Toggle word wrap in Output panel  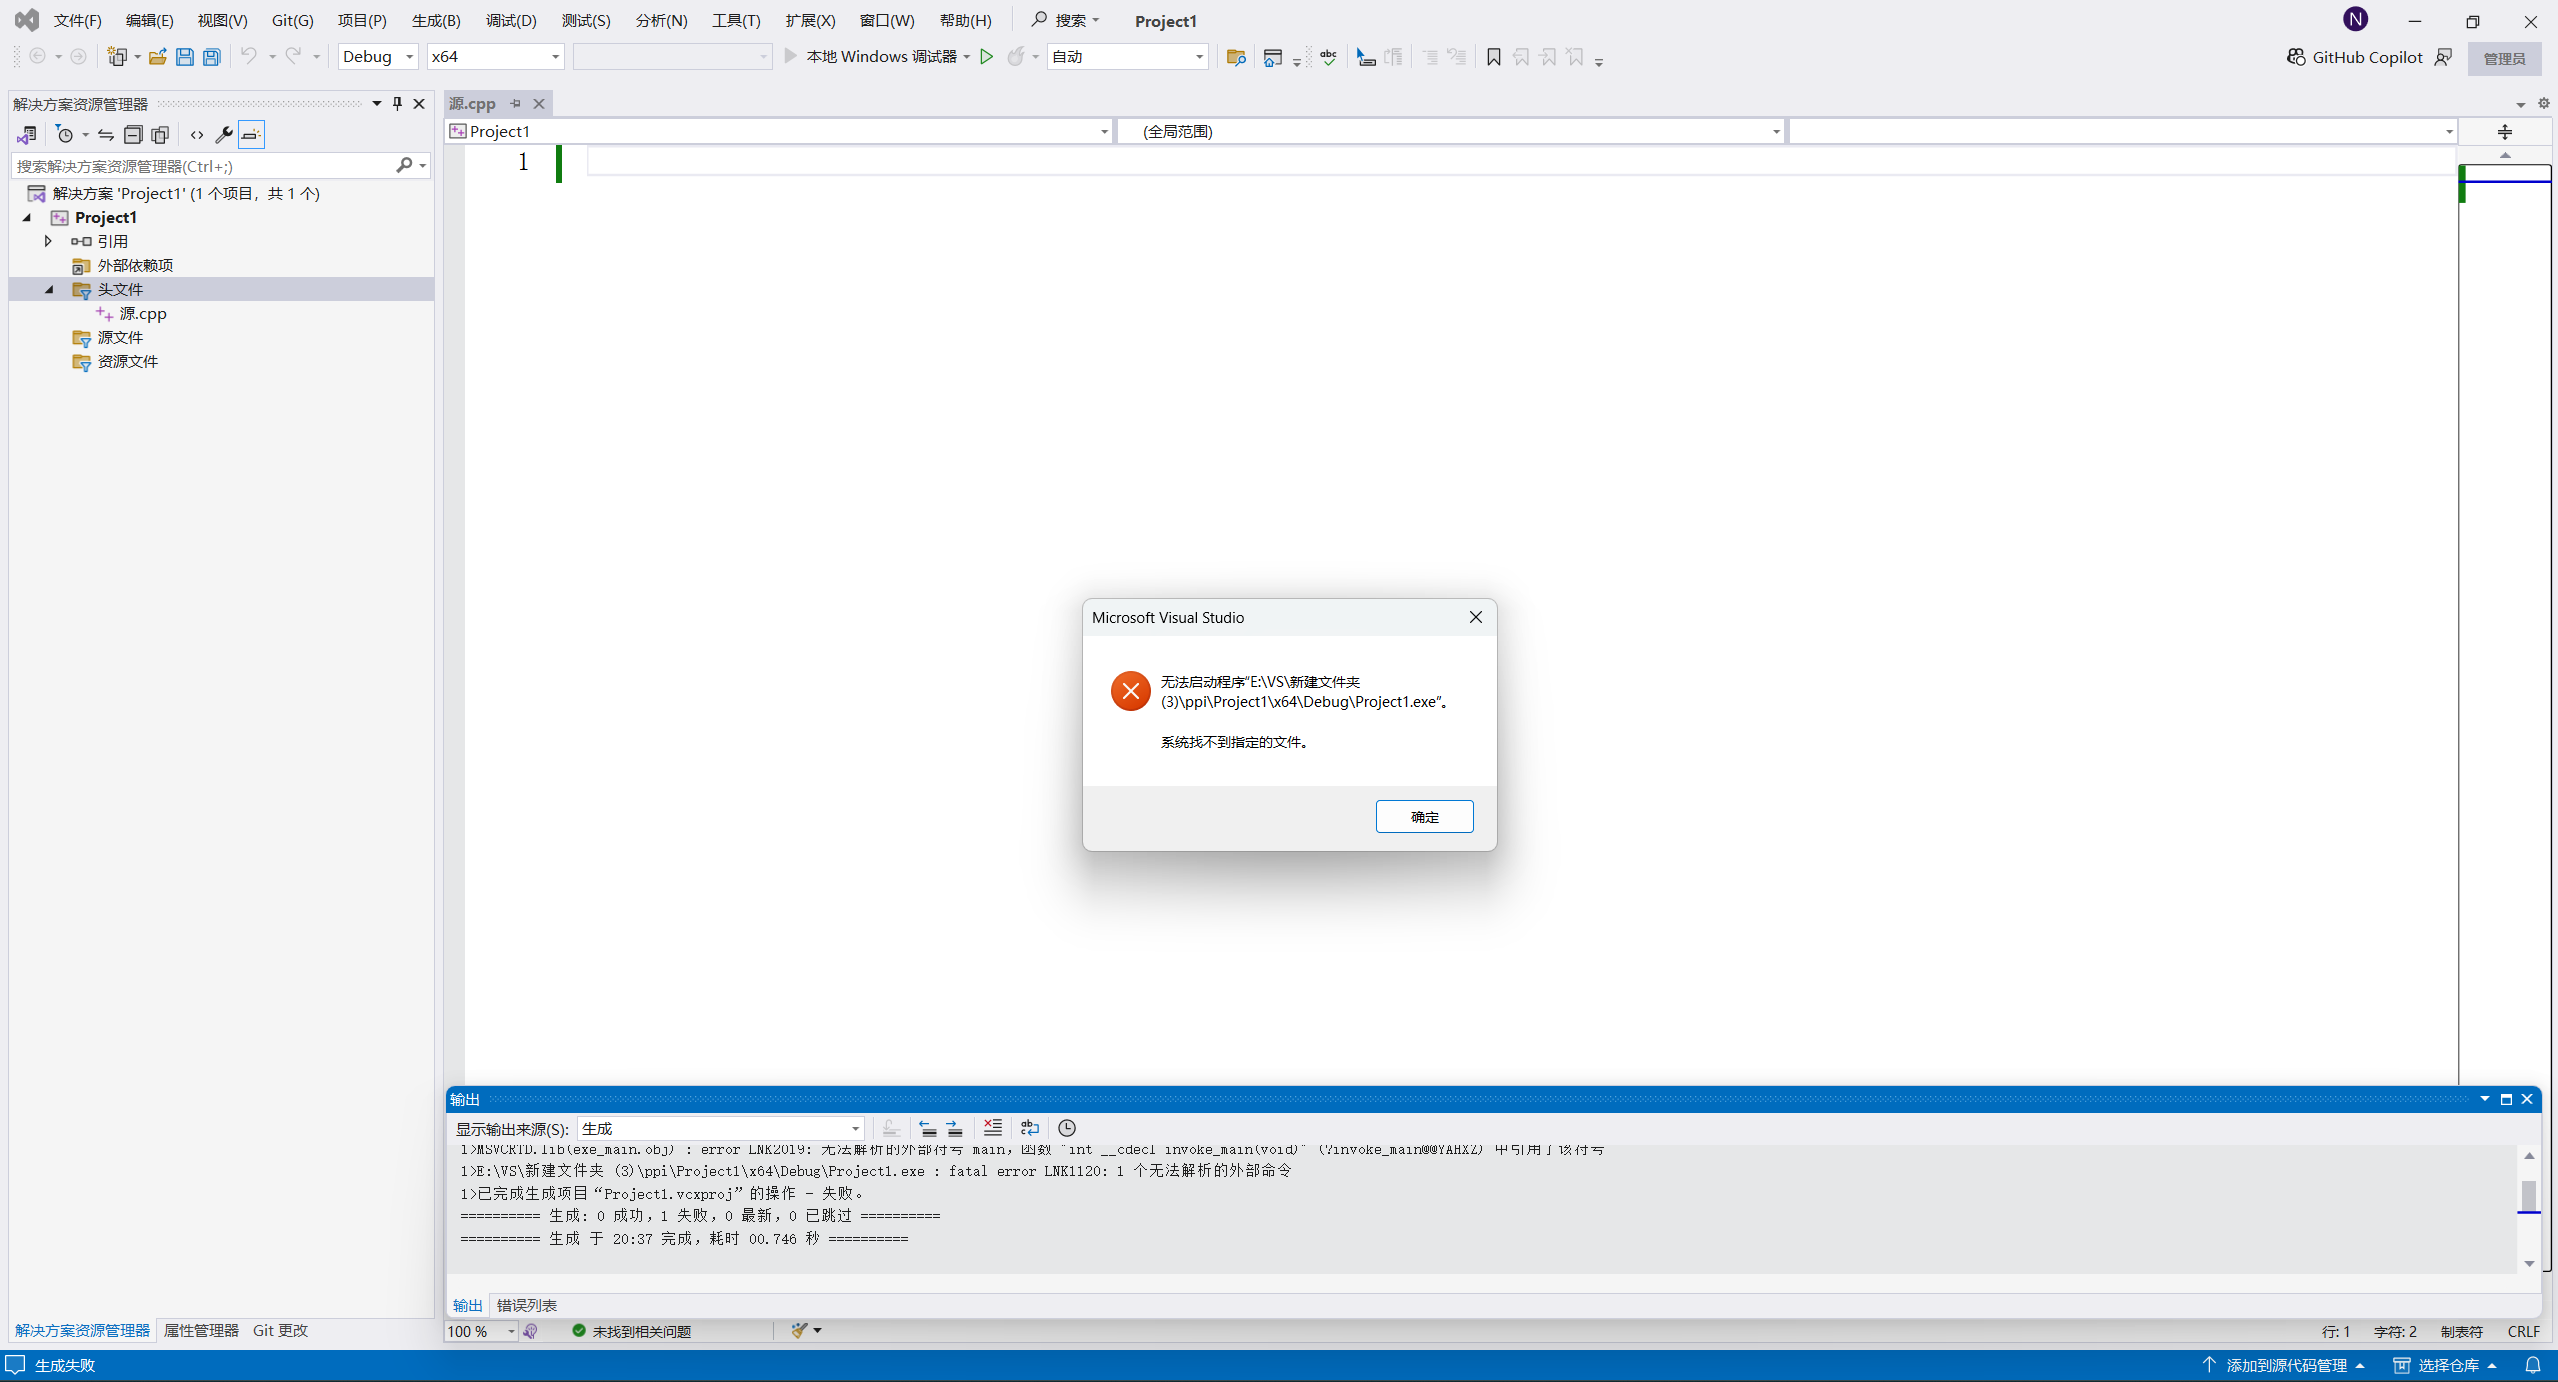click(1029, 1128)
